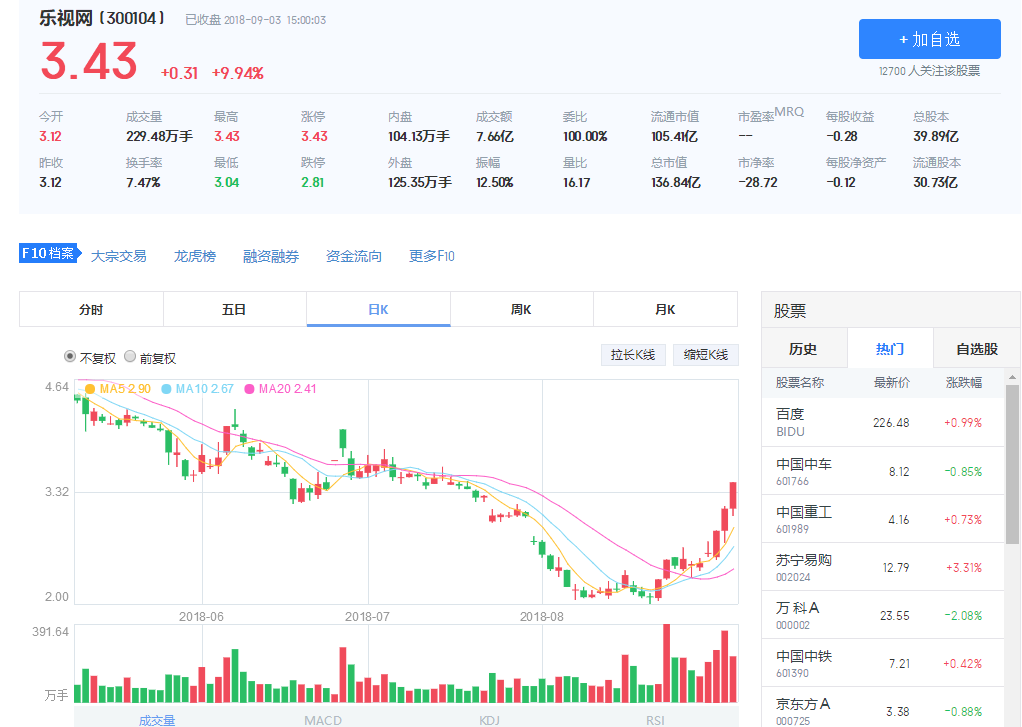Open the 热门 stock list tab

pos(890,349)
